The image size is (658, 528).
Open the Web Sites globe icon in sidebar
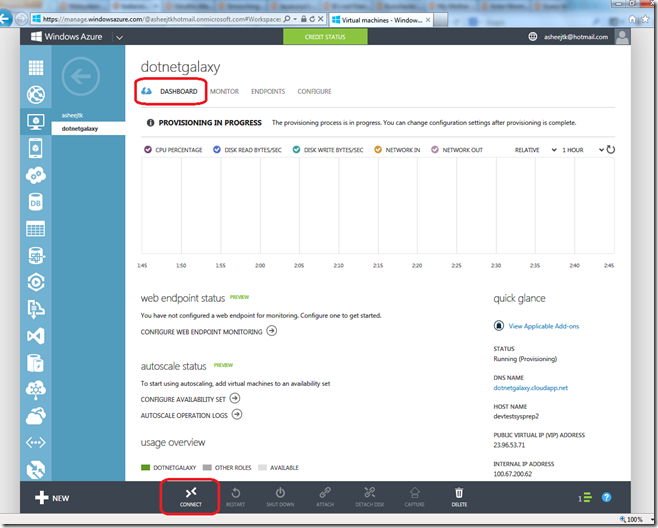(36, 94)
